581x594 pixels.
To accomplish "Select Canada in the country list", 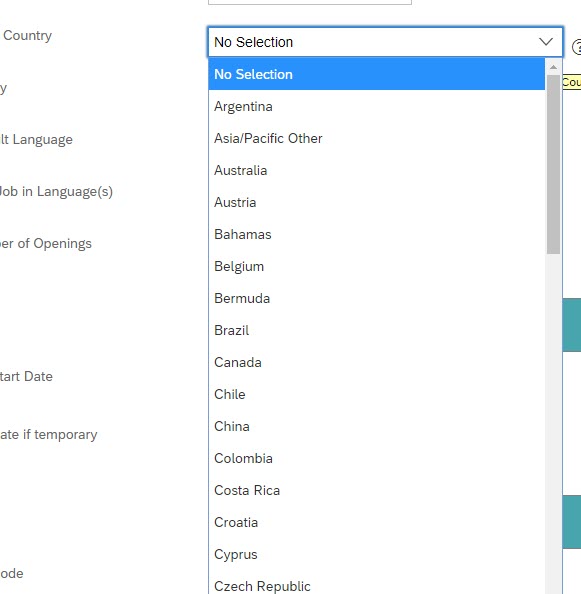I will [376, 363].
